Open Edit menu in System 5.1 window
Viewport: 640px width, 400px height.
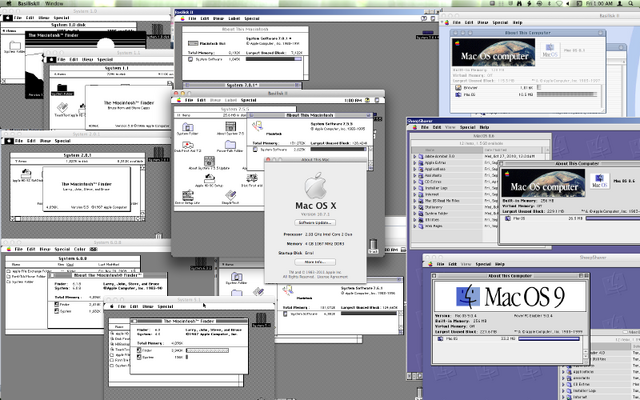134,306
